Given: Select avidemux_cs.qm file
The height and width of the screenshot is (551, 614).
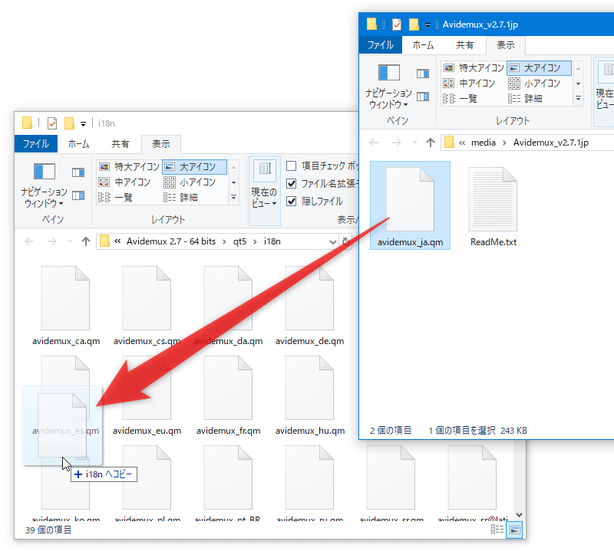Looking at the screenshot, I should click(147, 306).
